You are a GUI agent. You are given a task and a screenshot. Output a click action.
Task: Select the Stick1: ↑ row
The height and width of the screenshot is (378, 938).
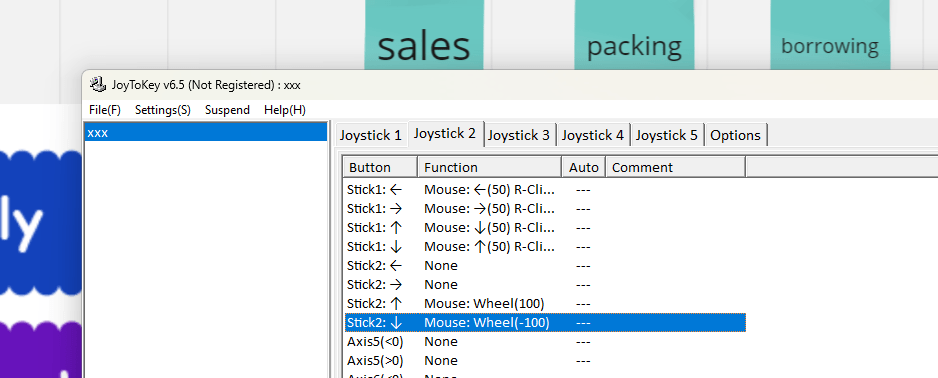(x=545, y=228)
